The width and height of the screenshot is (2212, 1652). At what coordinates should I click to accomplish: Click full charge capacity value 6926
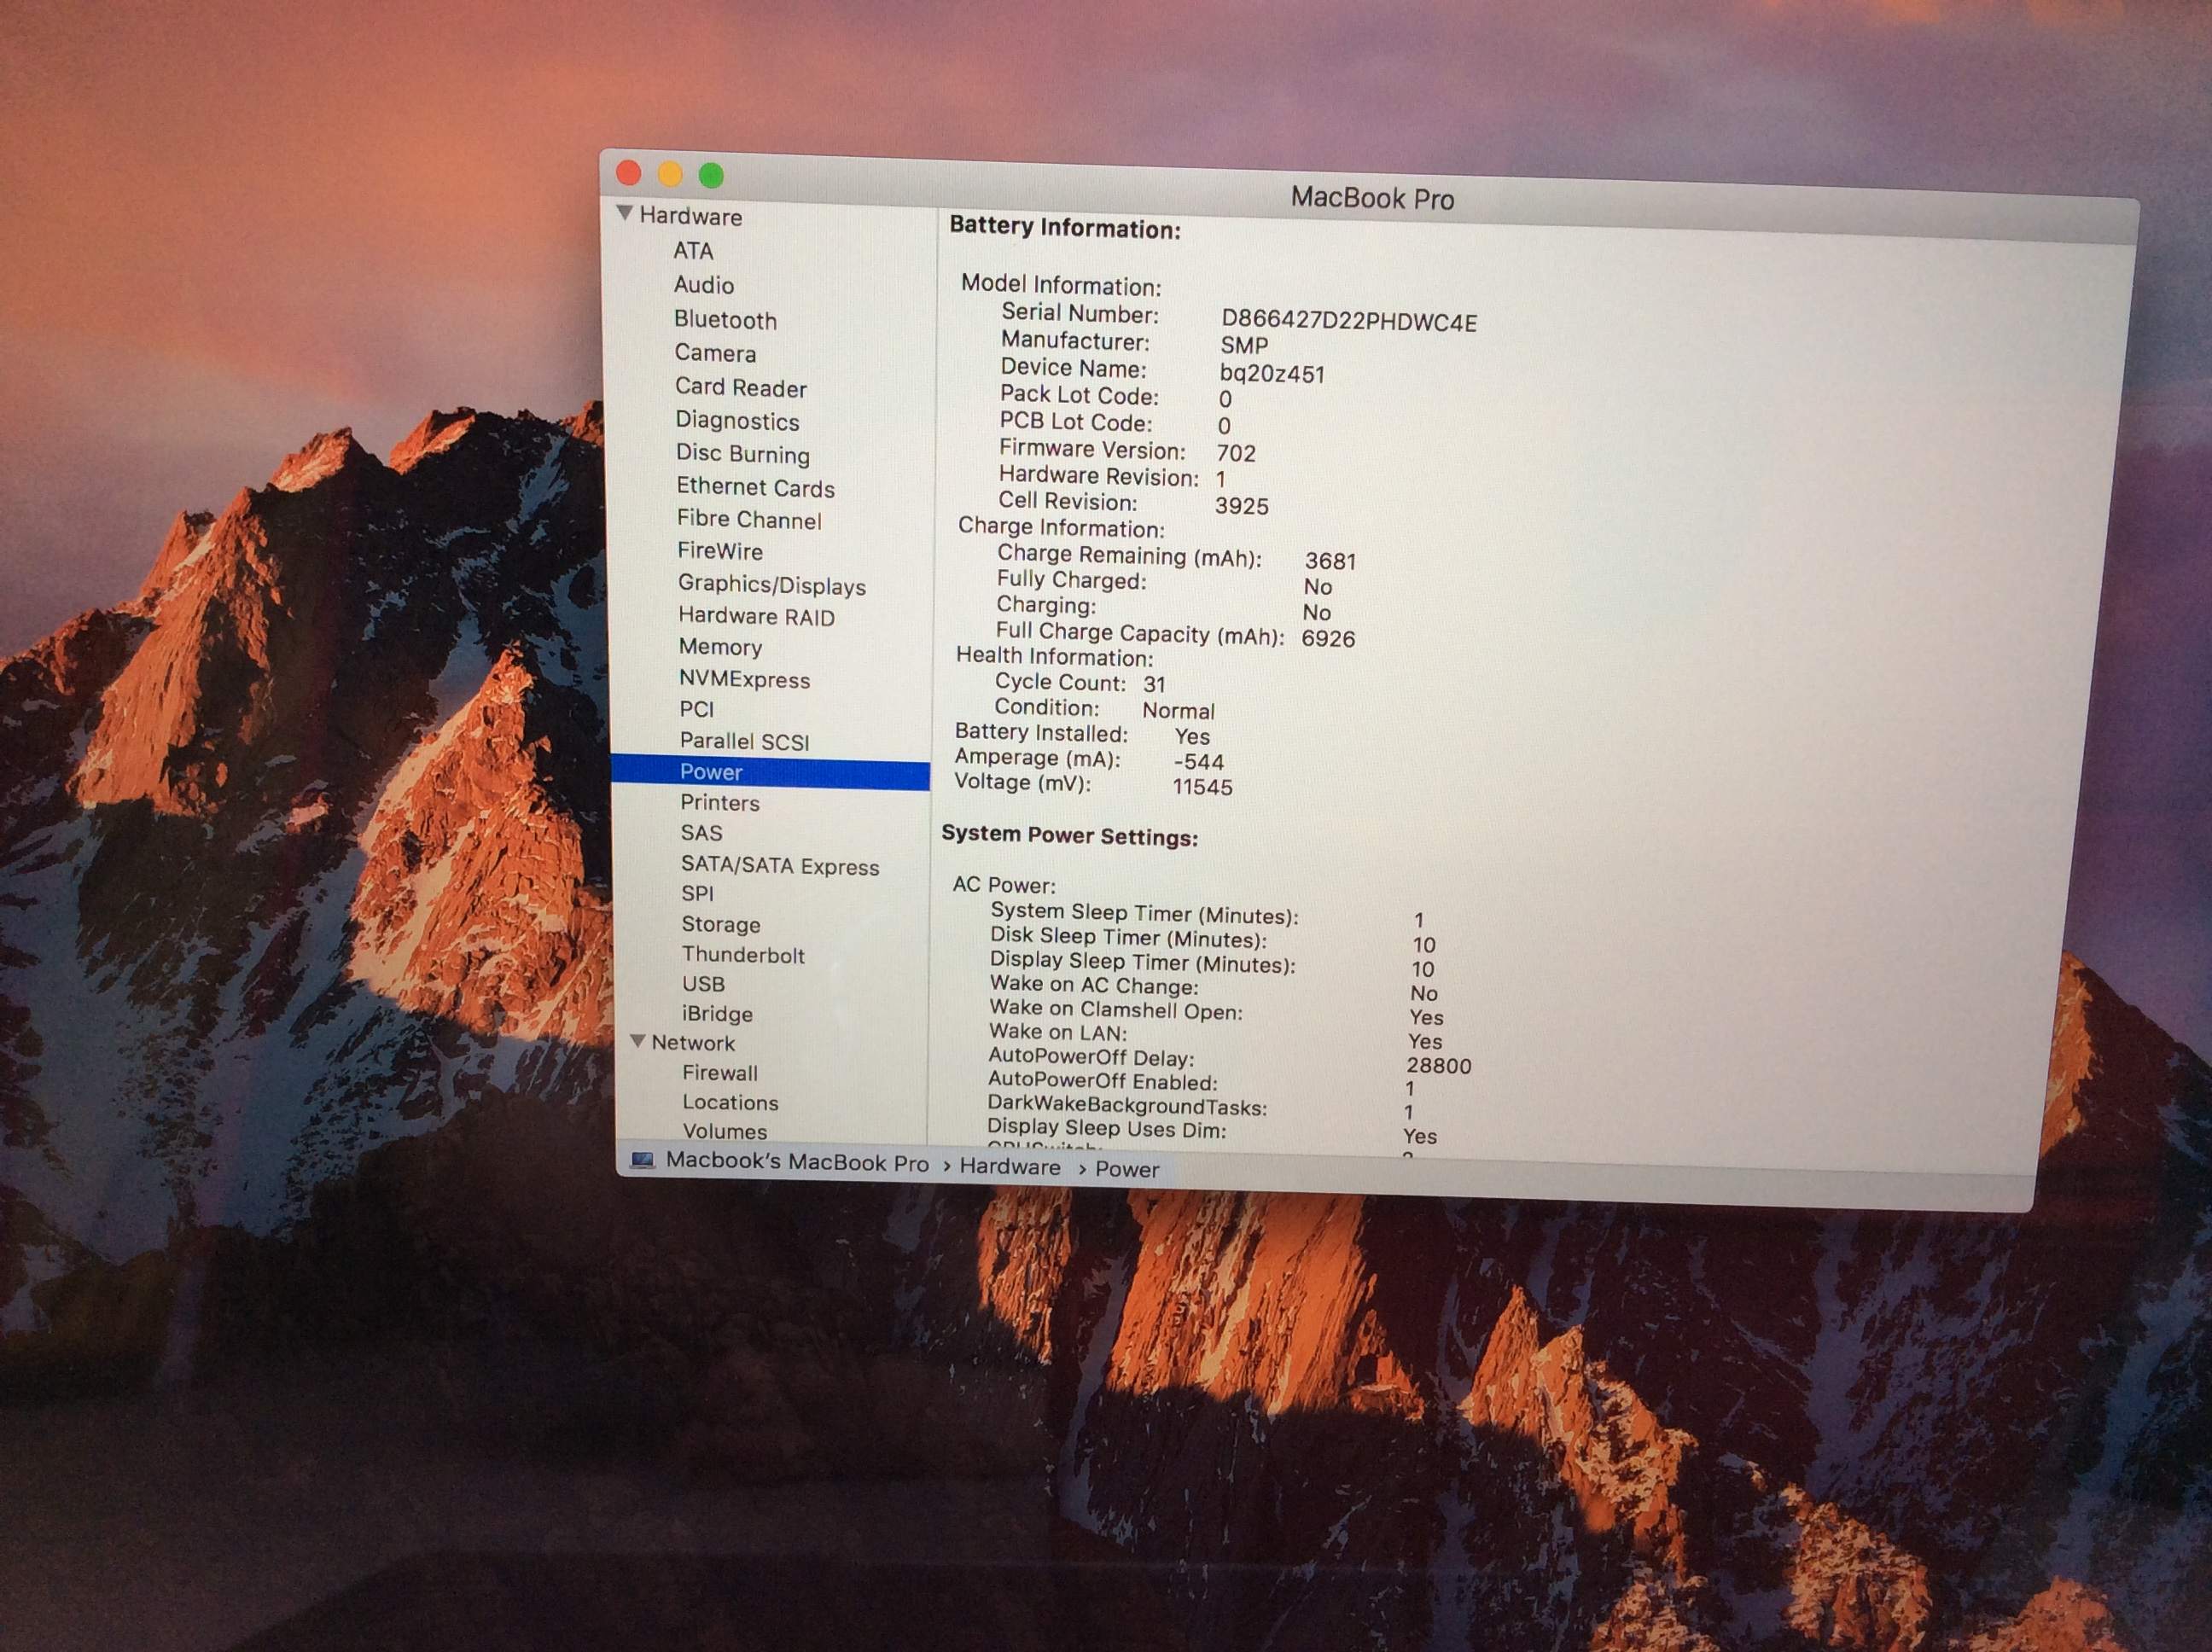tap(1328, 638)
